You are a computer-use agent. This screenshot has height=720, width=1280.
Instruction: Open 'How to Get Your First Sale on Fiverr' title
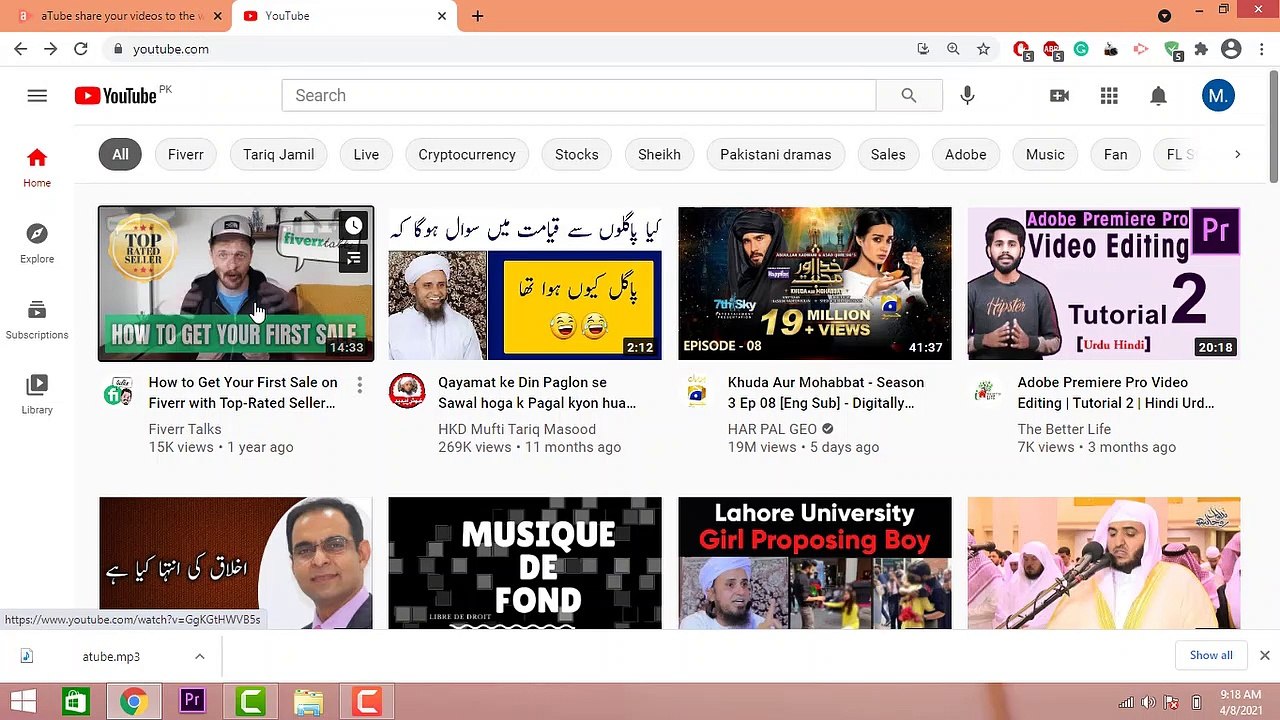243,393
